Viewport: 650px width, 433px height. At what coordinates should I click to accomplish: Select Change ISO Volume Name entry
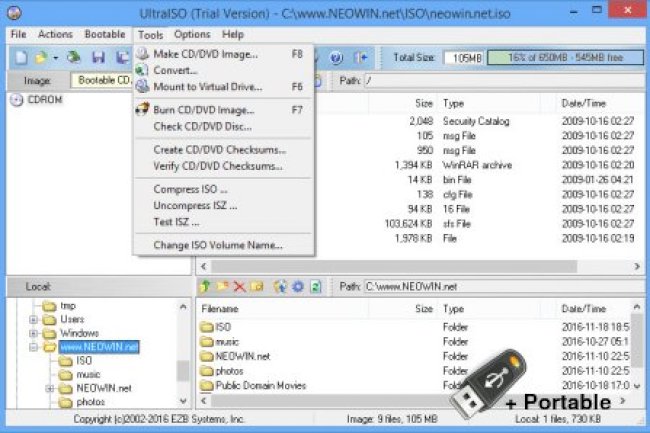217,245
